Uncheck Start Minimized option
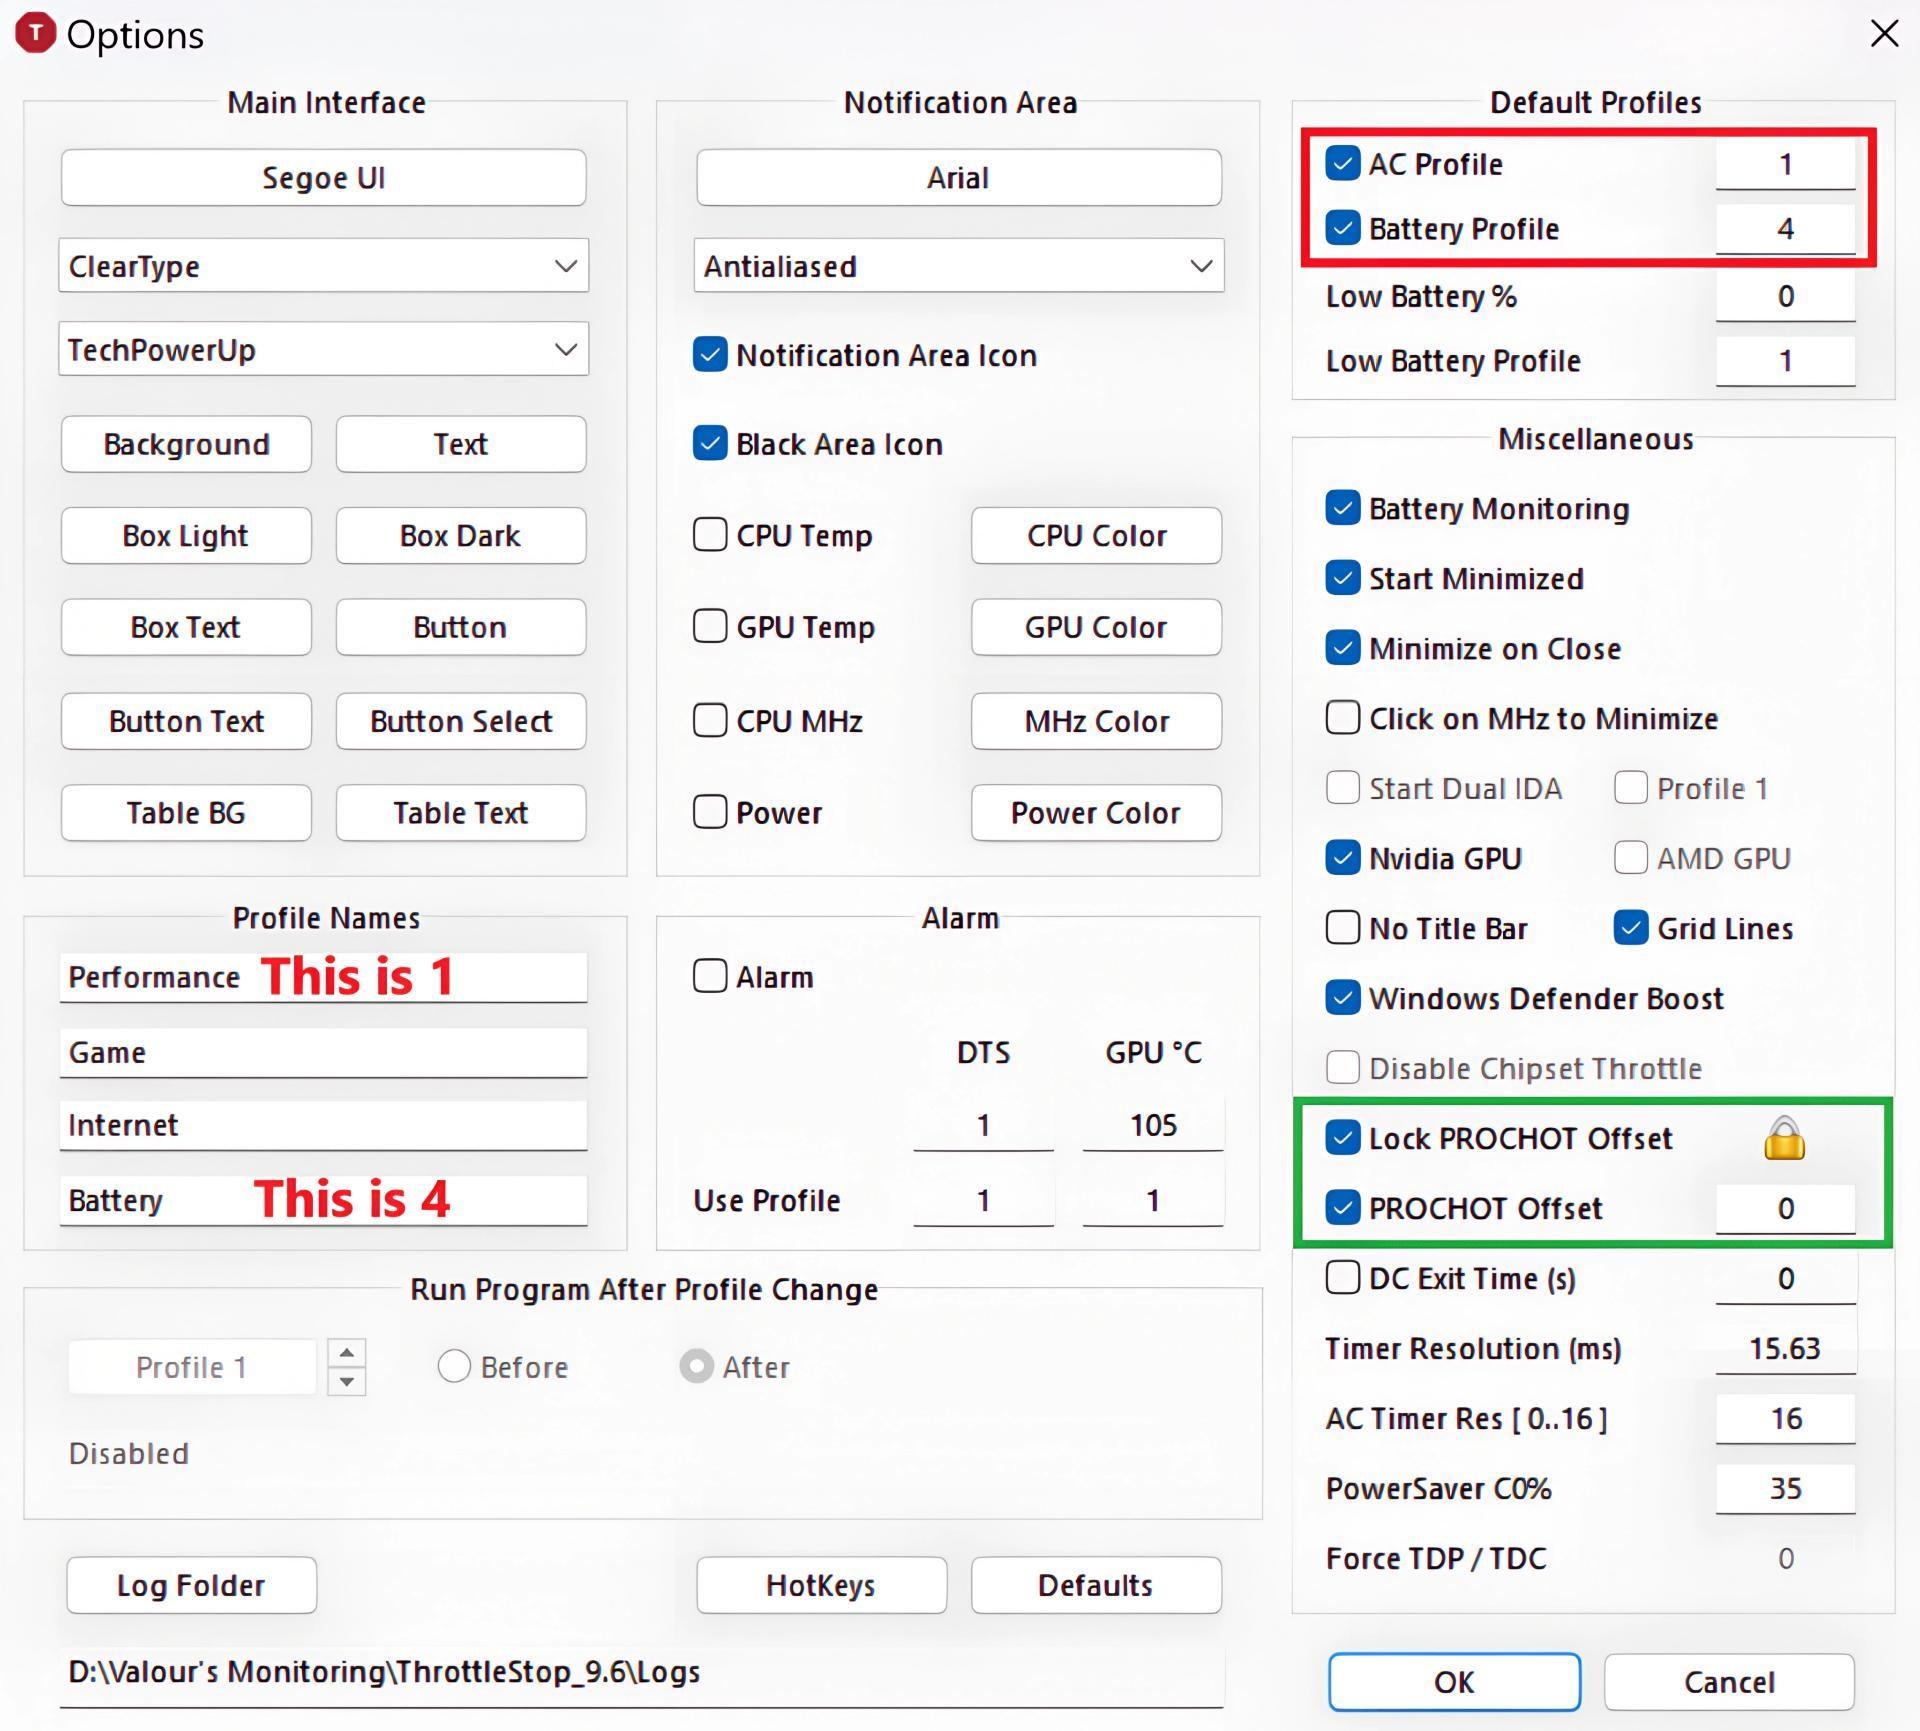 point(1342,578)
